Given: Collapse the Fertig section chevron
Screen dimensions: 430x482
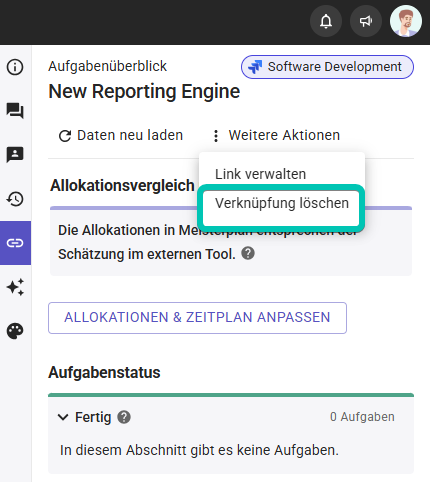Looking at the screenshot, I should click(x=63, y=417).
